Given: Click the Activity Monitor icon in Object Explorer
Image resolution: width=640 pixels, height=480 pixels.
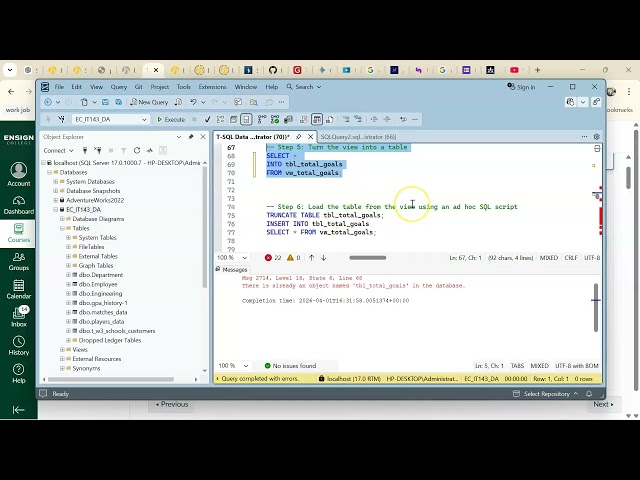Looking at the screenshot, I should [x=149, y=151].
